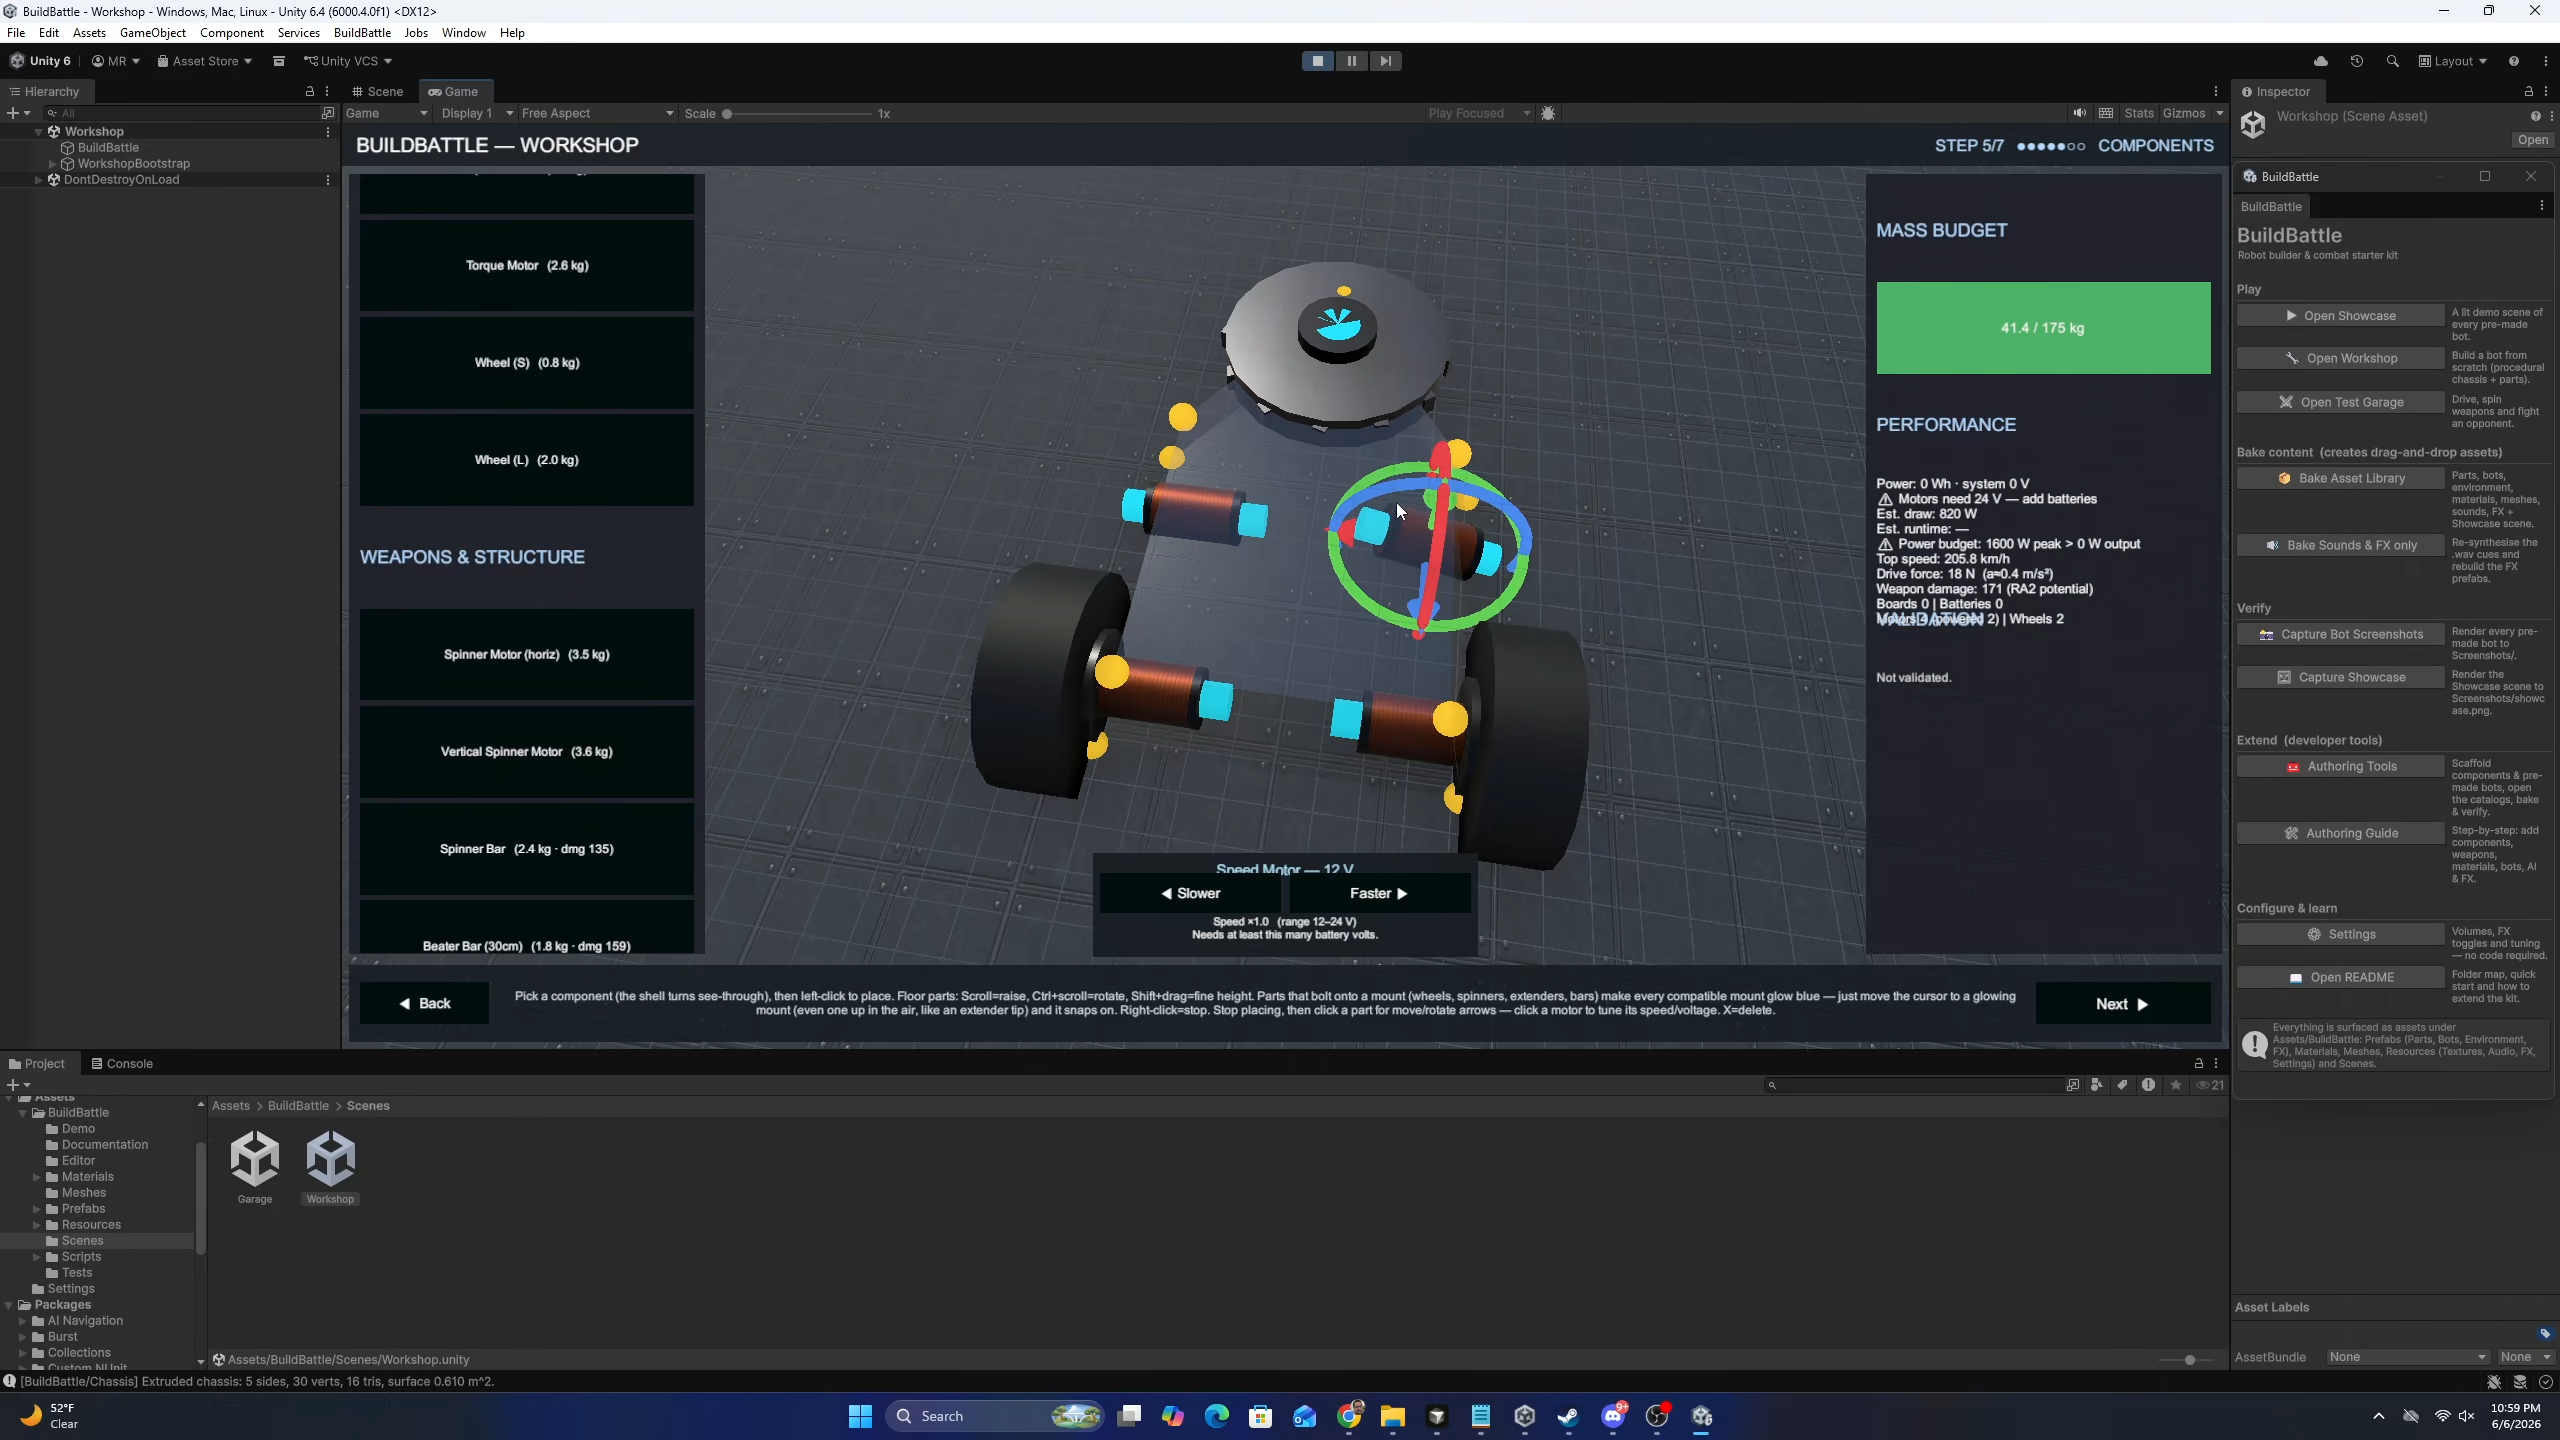Click the Project open-in-search icon
2560x1440 pixels.
(2073, 1085)
